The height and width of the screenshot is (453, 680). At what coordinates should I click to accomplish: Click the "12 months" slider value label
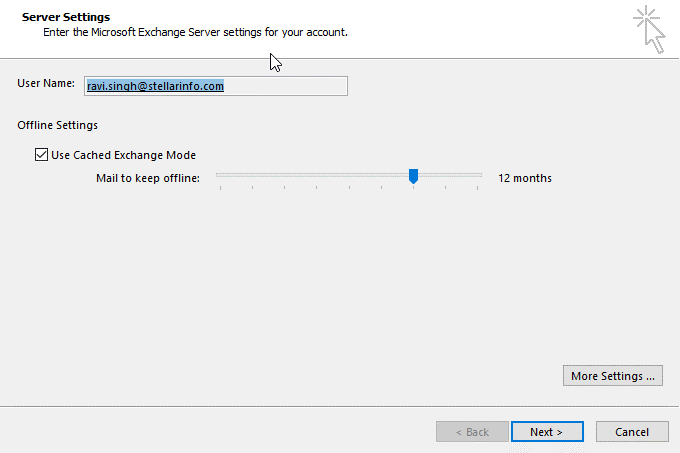(525, 178)
